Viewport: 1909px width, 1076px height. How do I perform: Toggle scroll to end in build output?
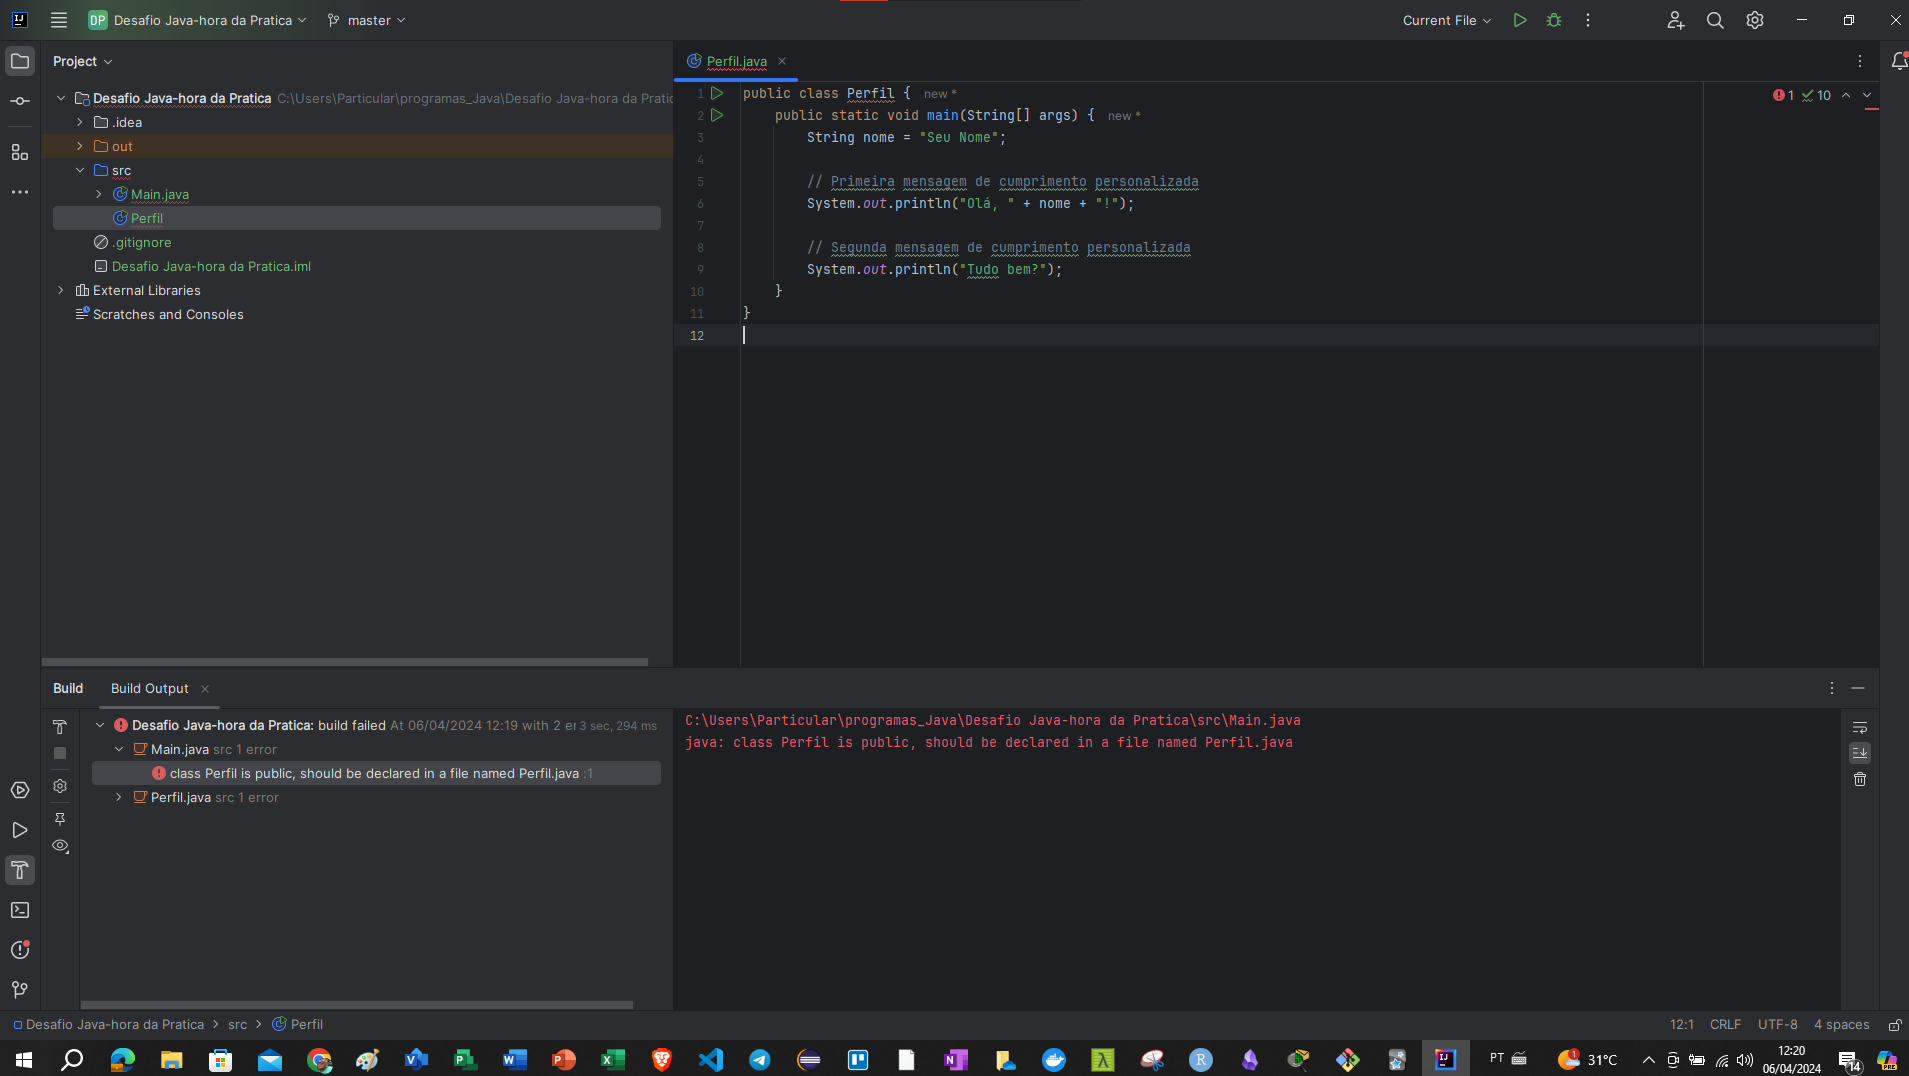pos(1860,753)
